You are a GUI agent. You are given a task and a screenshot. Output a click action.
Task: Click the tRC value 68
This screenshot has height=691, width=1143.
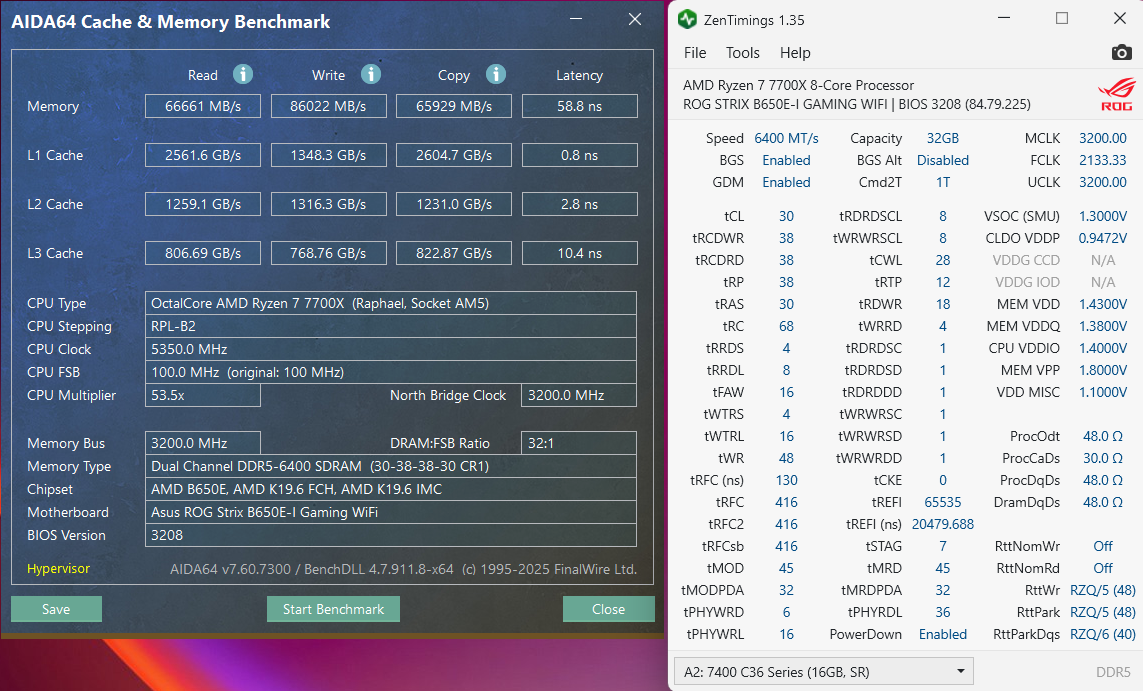786,326
